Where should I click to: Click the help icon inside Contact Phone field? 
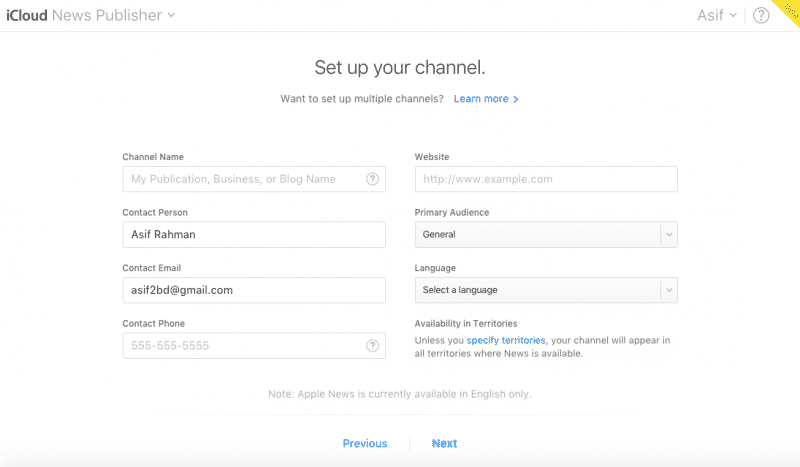click(373, 346)
